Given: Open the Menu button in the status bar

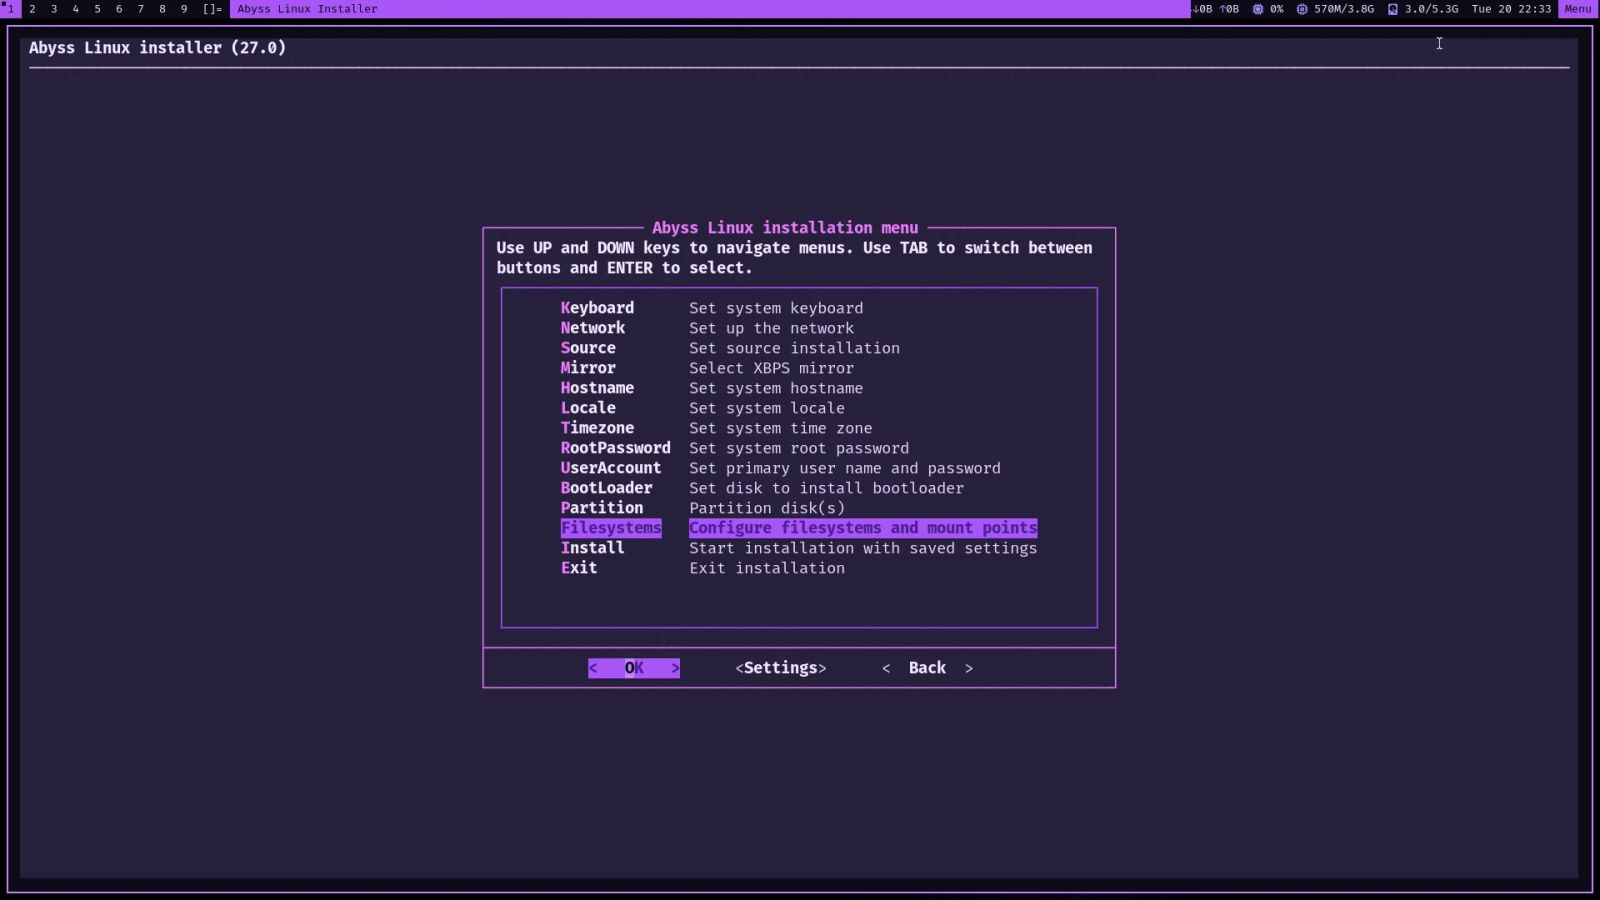Looking at the screenshot, I should tap(1577, 9).
